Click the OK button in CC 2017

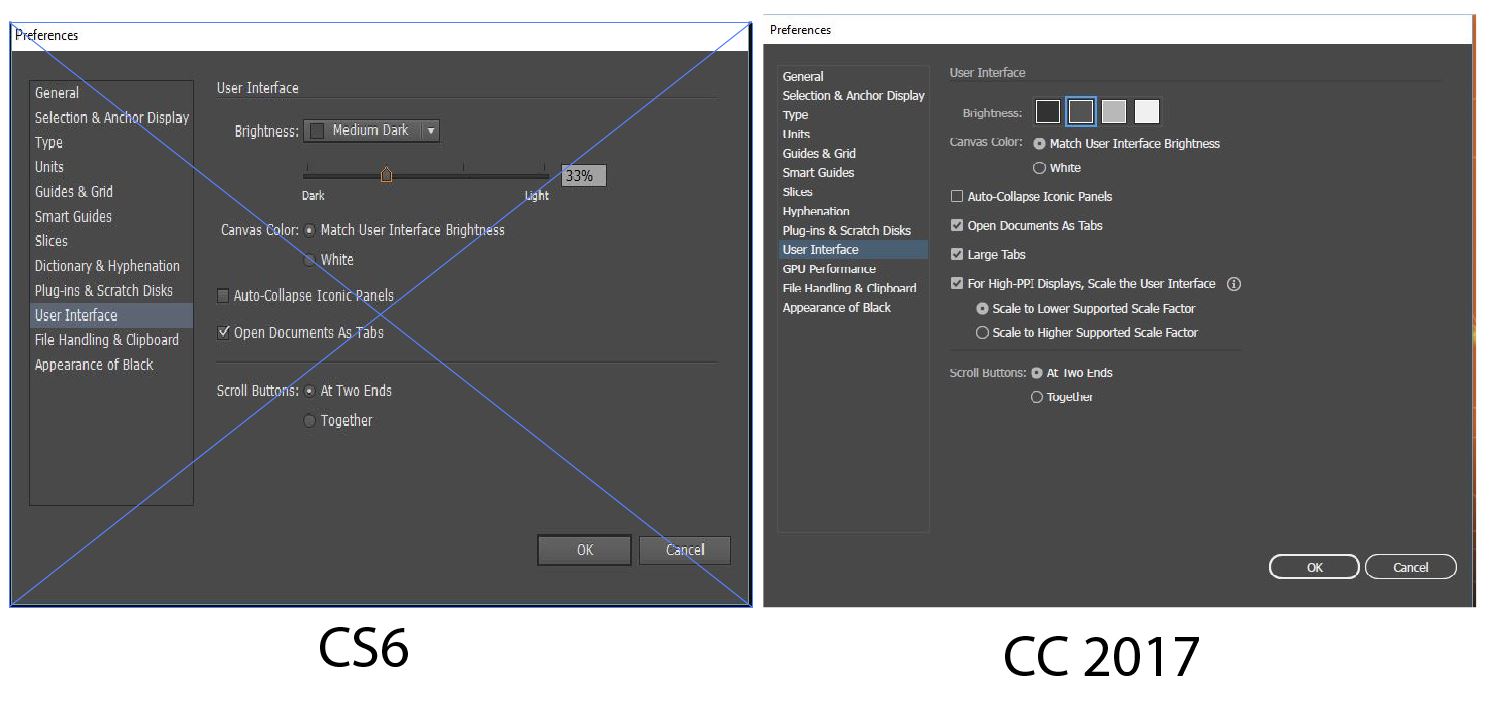point(1314,567)
